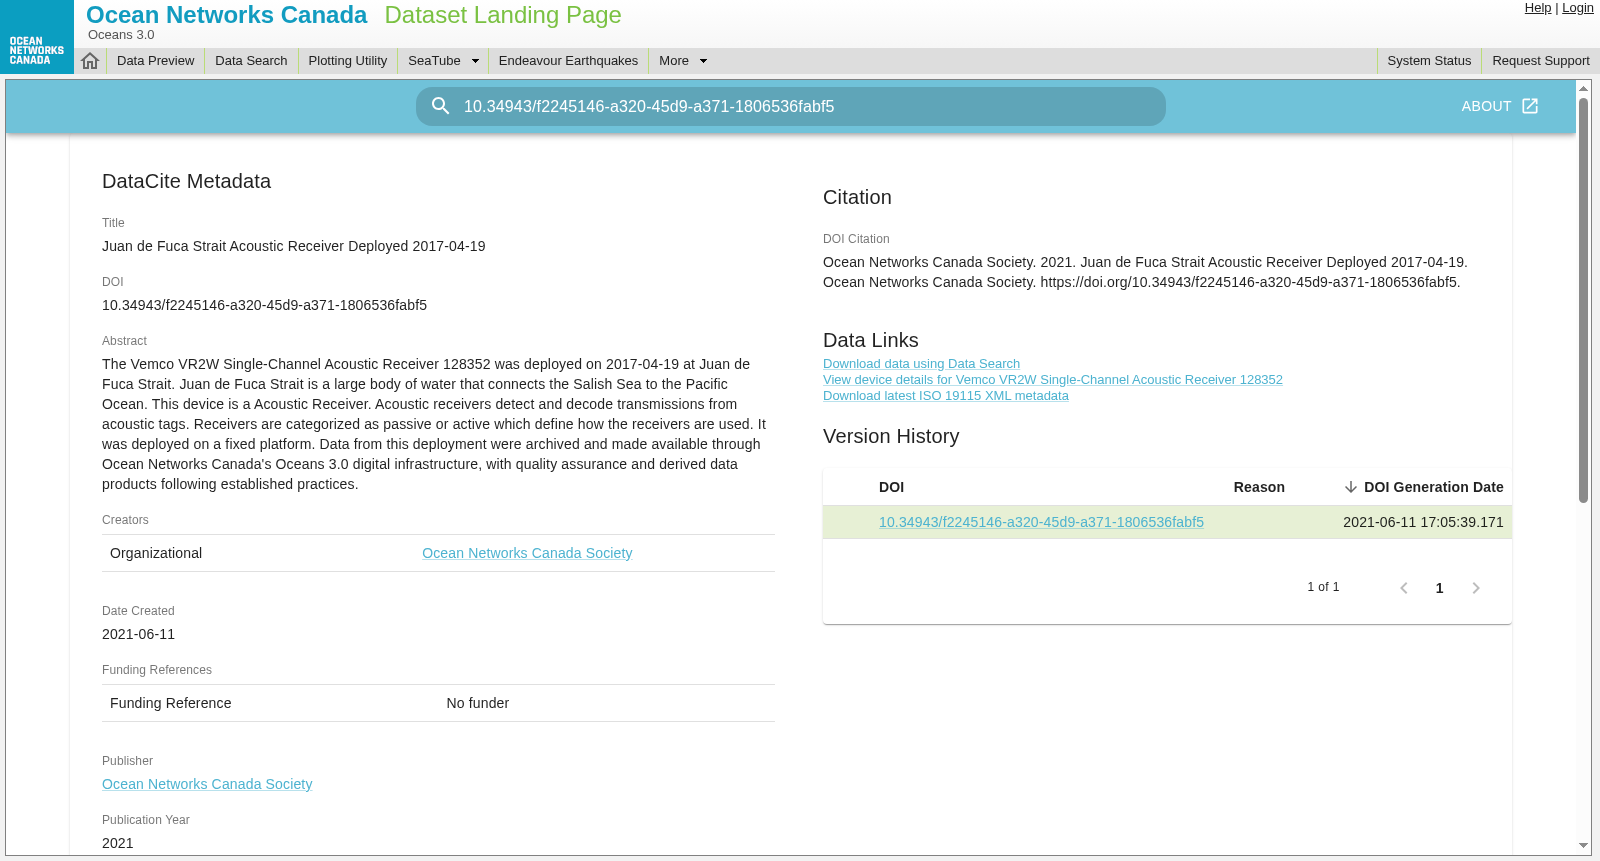Sort by DOI Generation Date arrow
This screenshot has height=861, width=1600.
1351,487
